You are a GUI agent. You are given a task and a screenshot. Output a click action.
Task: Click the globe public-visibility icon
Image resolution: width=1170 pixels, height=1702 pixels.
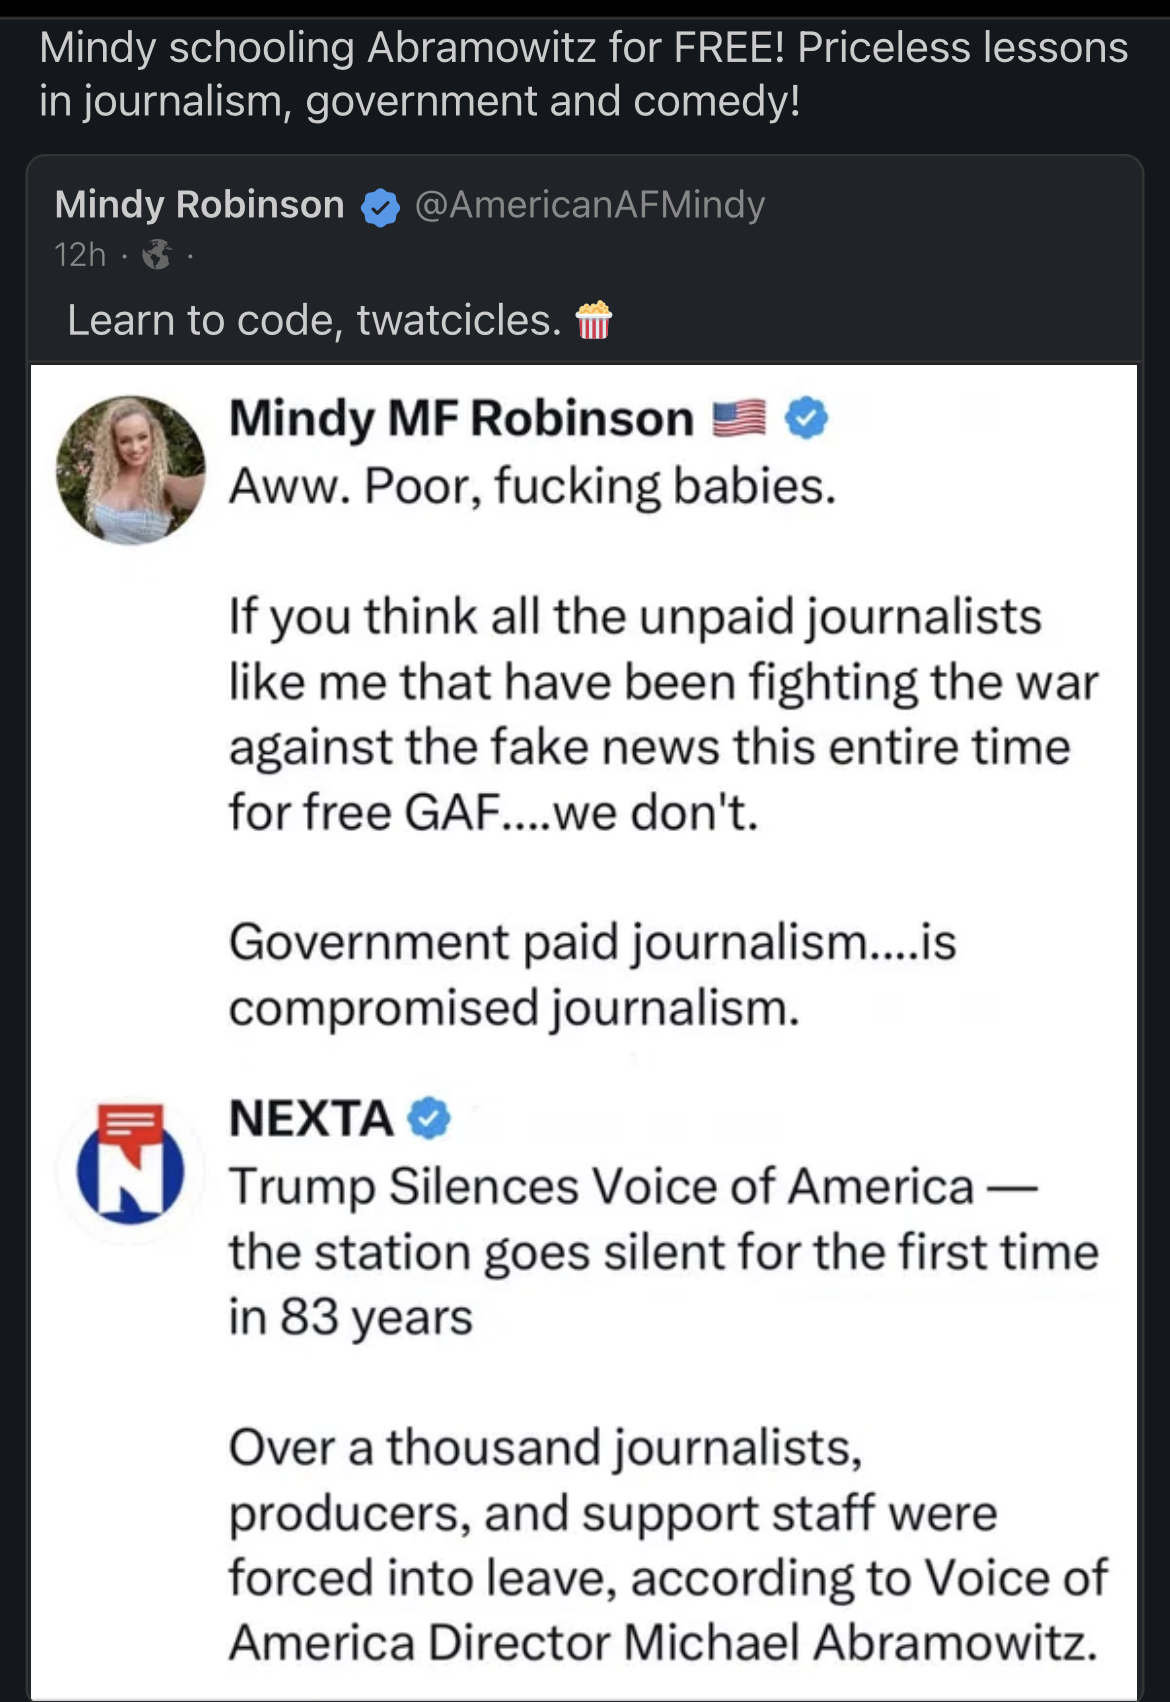156,256
